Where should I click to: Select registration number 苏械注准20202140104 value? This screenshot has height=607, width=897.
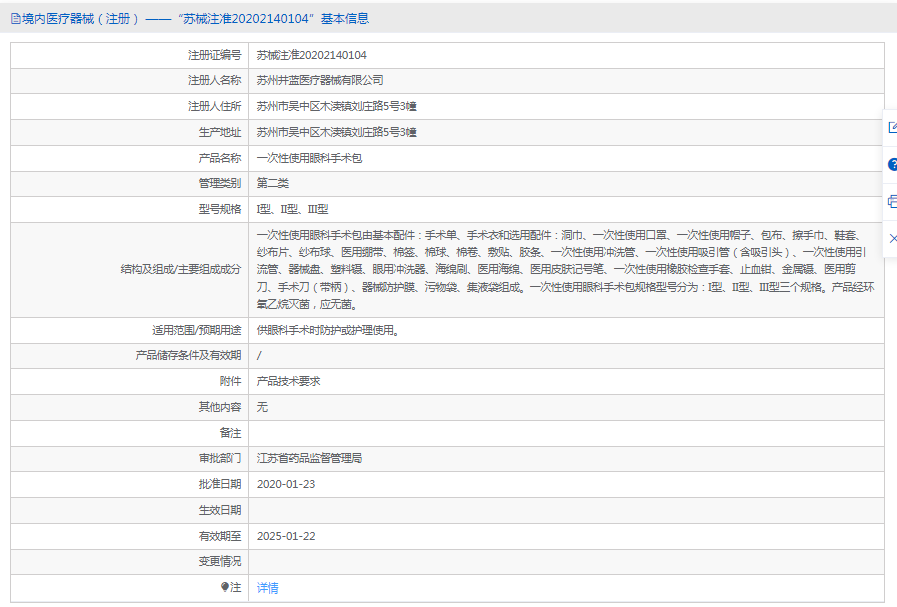(x=311, y=55)
